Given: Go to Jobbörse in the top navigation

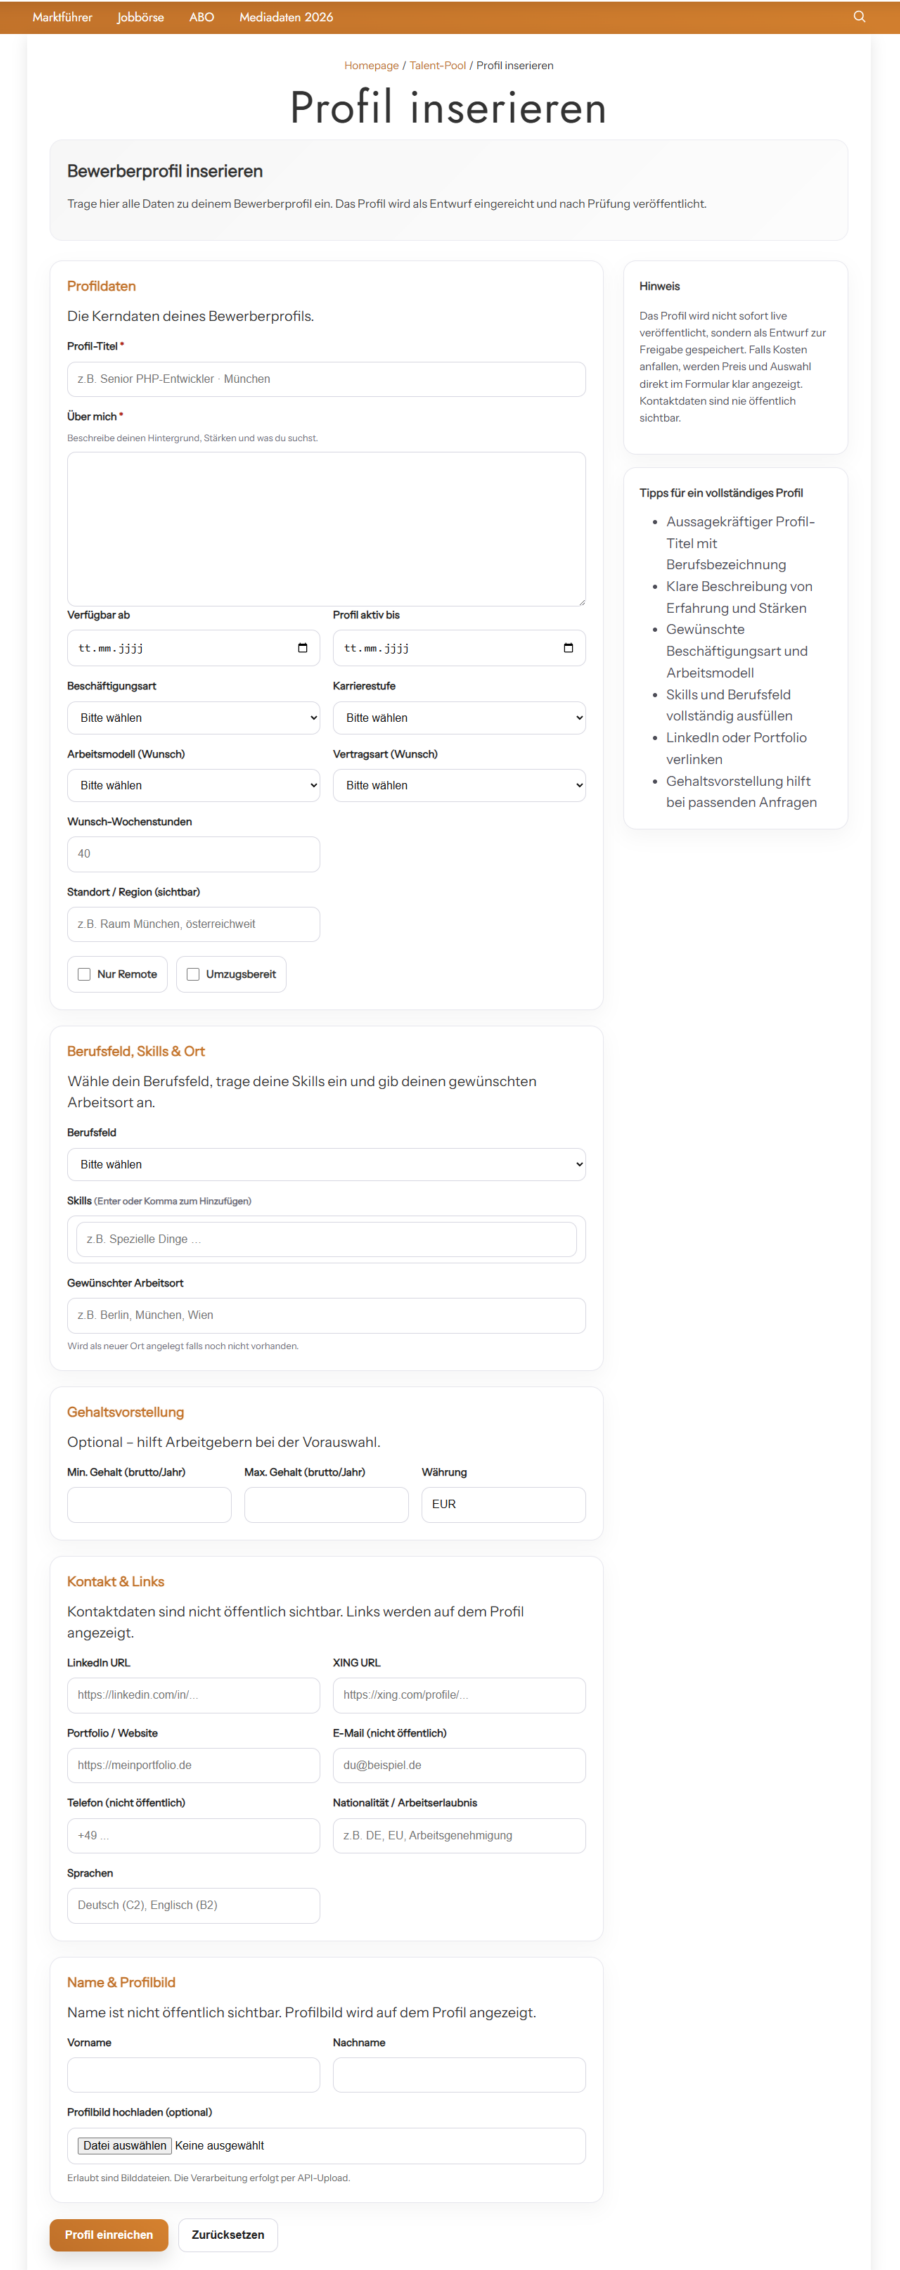Looking at the screenshot, I should click(x=140, y=17).
